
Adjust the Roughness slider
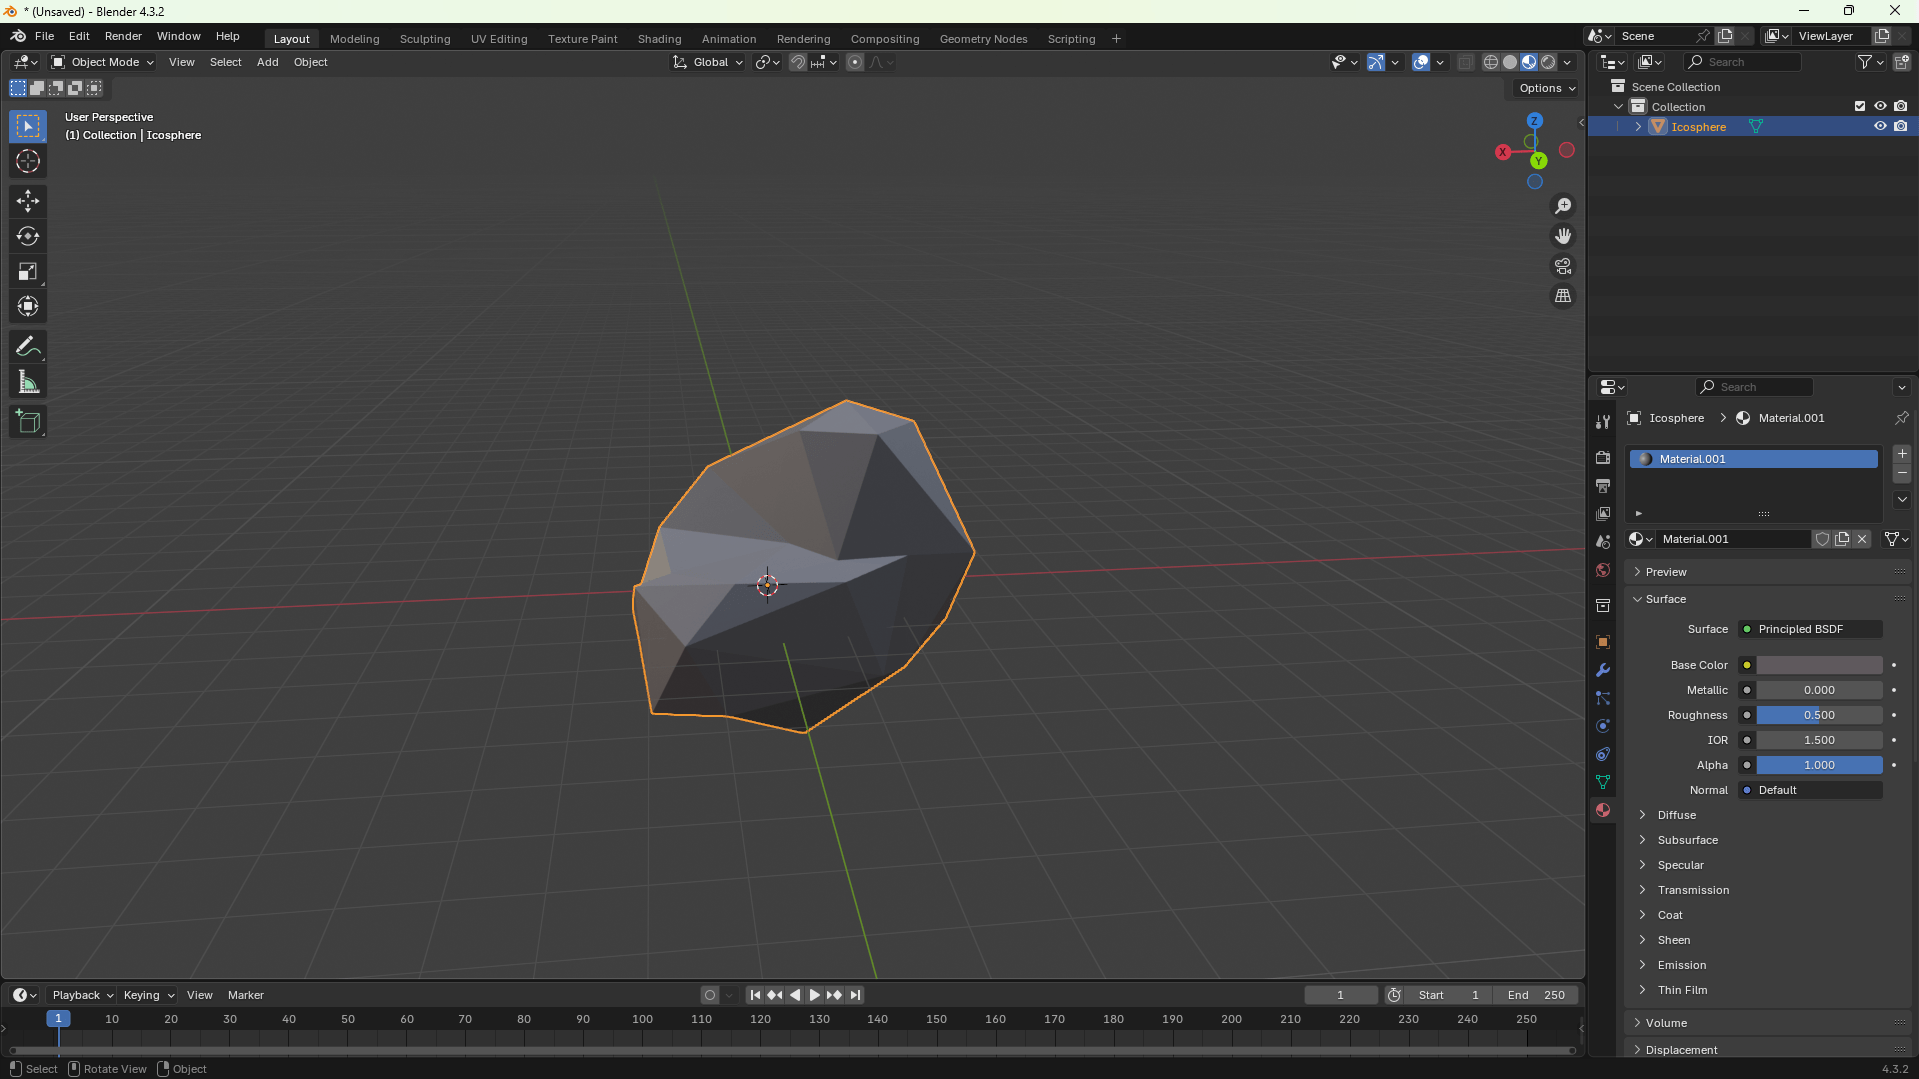tap(1819, 715)
